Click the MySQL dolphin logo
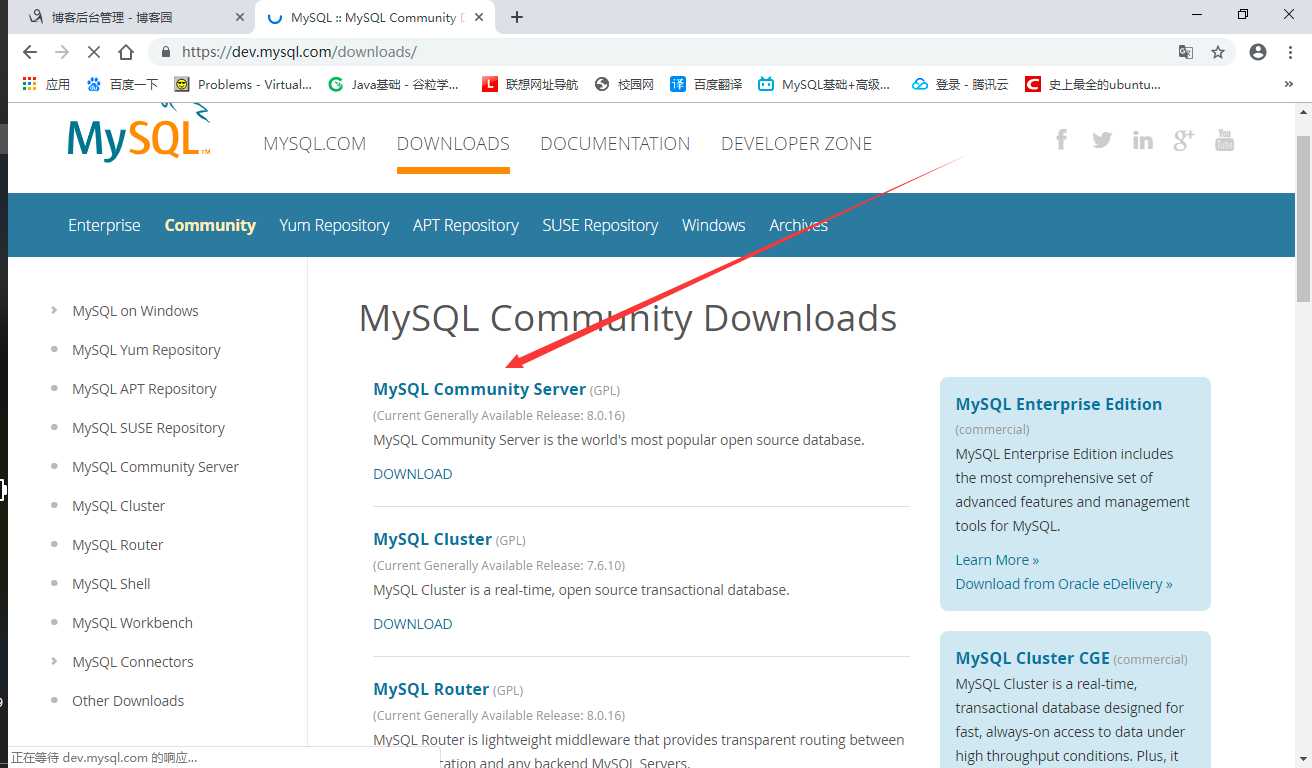1312x768 pixels. coord(139,132)
